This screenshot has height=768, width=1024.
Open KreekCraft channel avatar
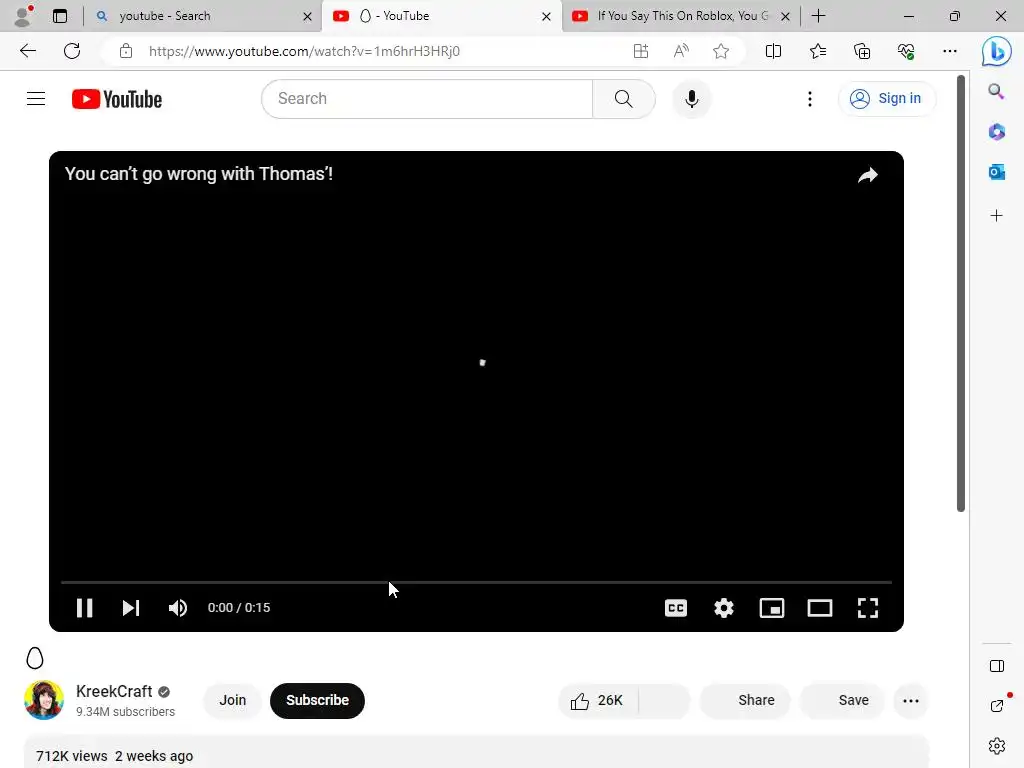click(44, 700)
